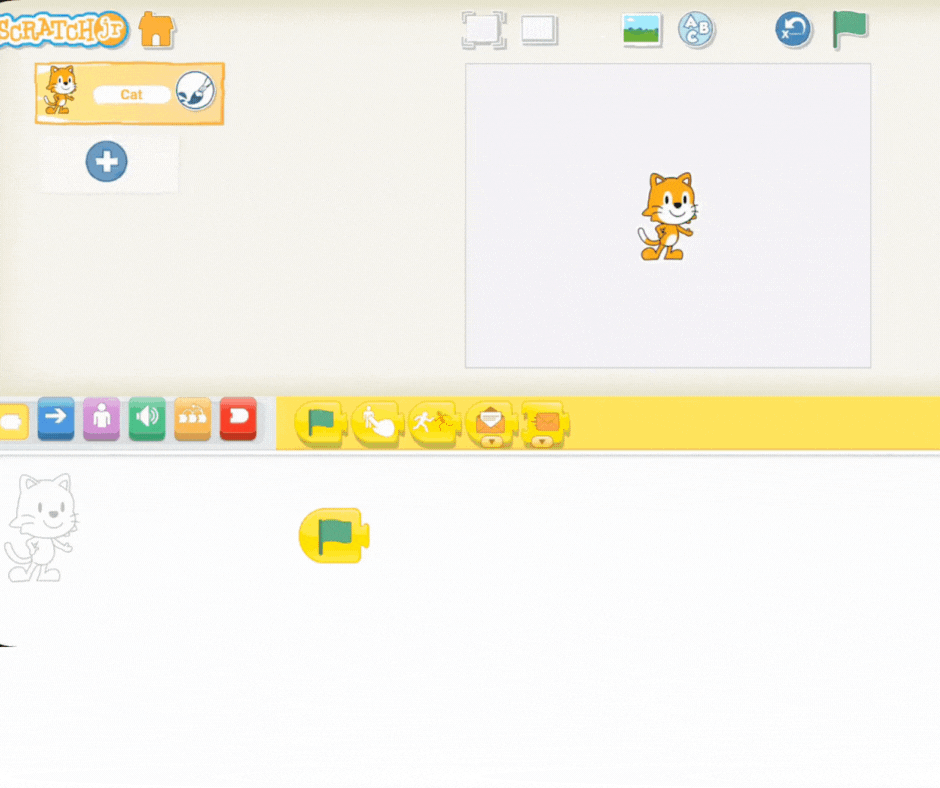The image size is (940, 788).
Task: Open the add text tool
Action: coord(696,30)
